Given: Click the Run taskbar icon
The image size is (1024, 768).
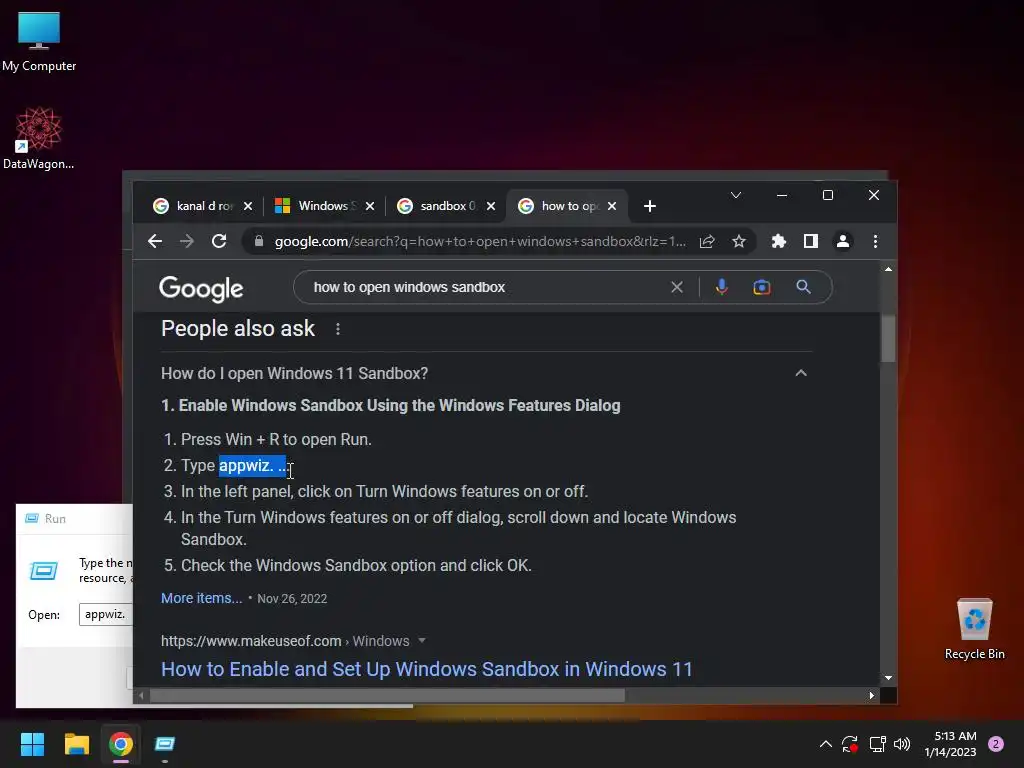Looking at the screenshot, I should [165, 744].
